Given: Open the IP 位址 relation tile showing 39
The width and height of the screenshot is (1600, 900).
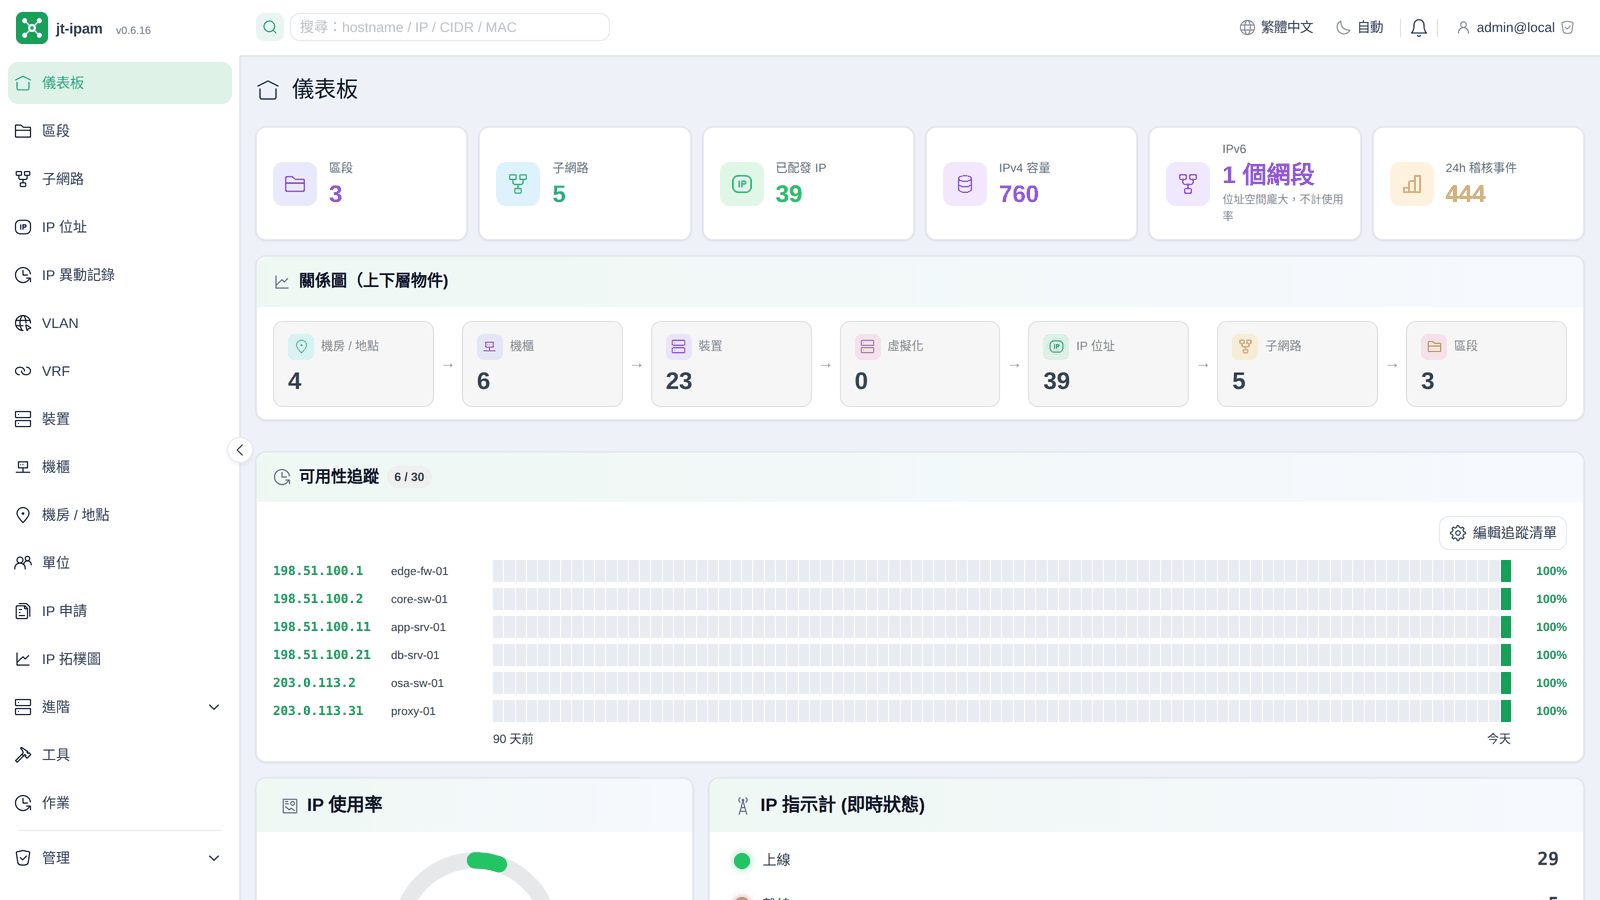Looking at the screenshot, I should click(x=1108, y=364).
